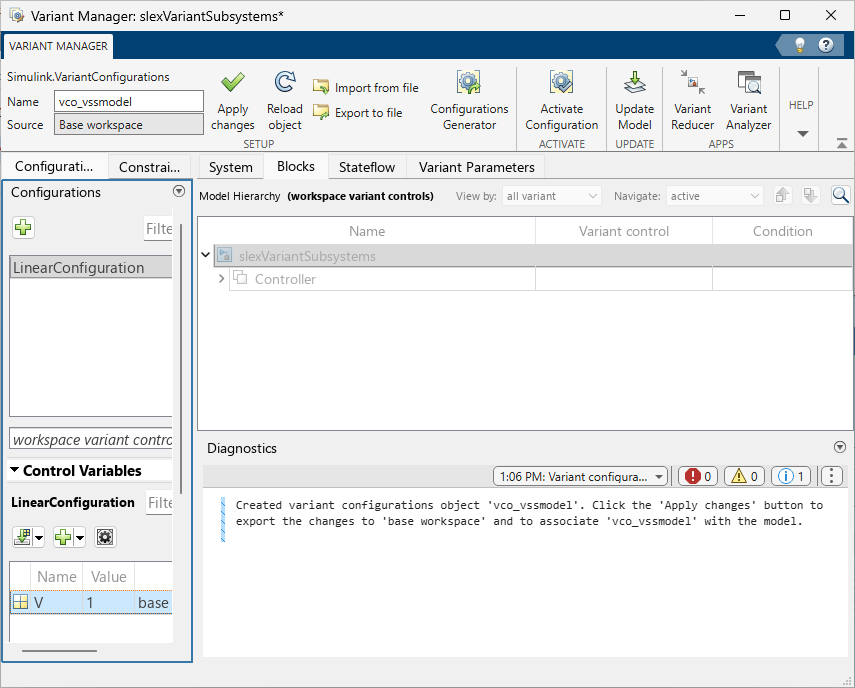Add a new configuration with the green plus
The height and width of the screenshot is (688, 855).
point(23,227)
